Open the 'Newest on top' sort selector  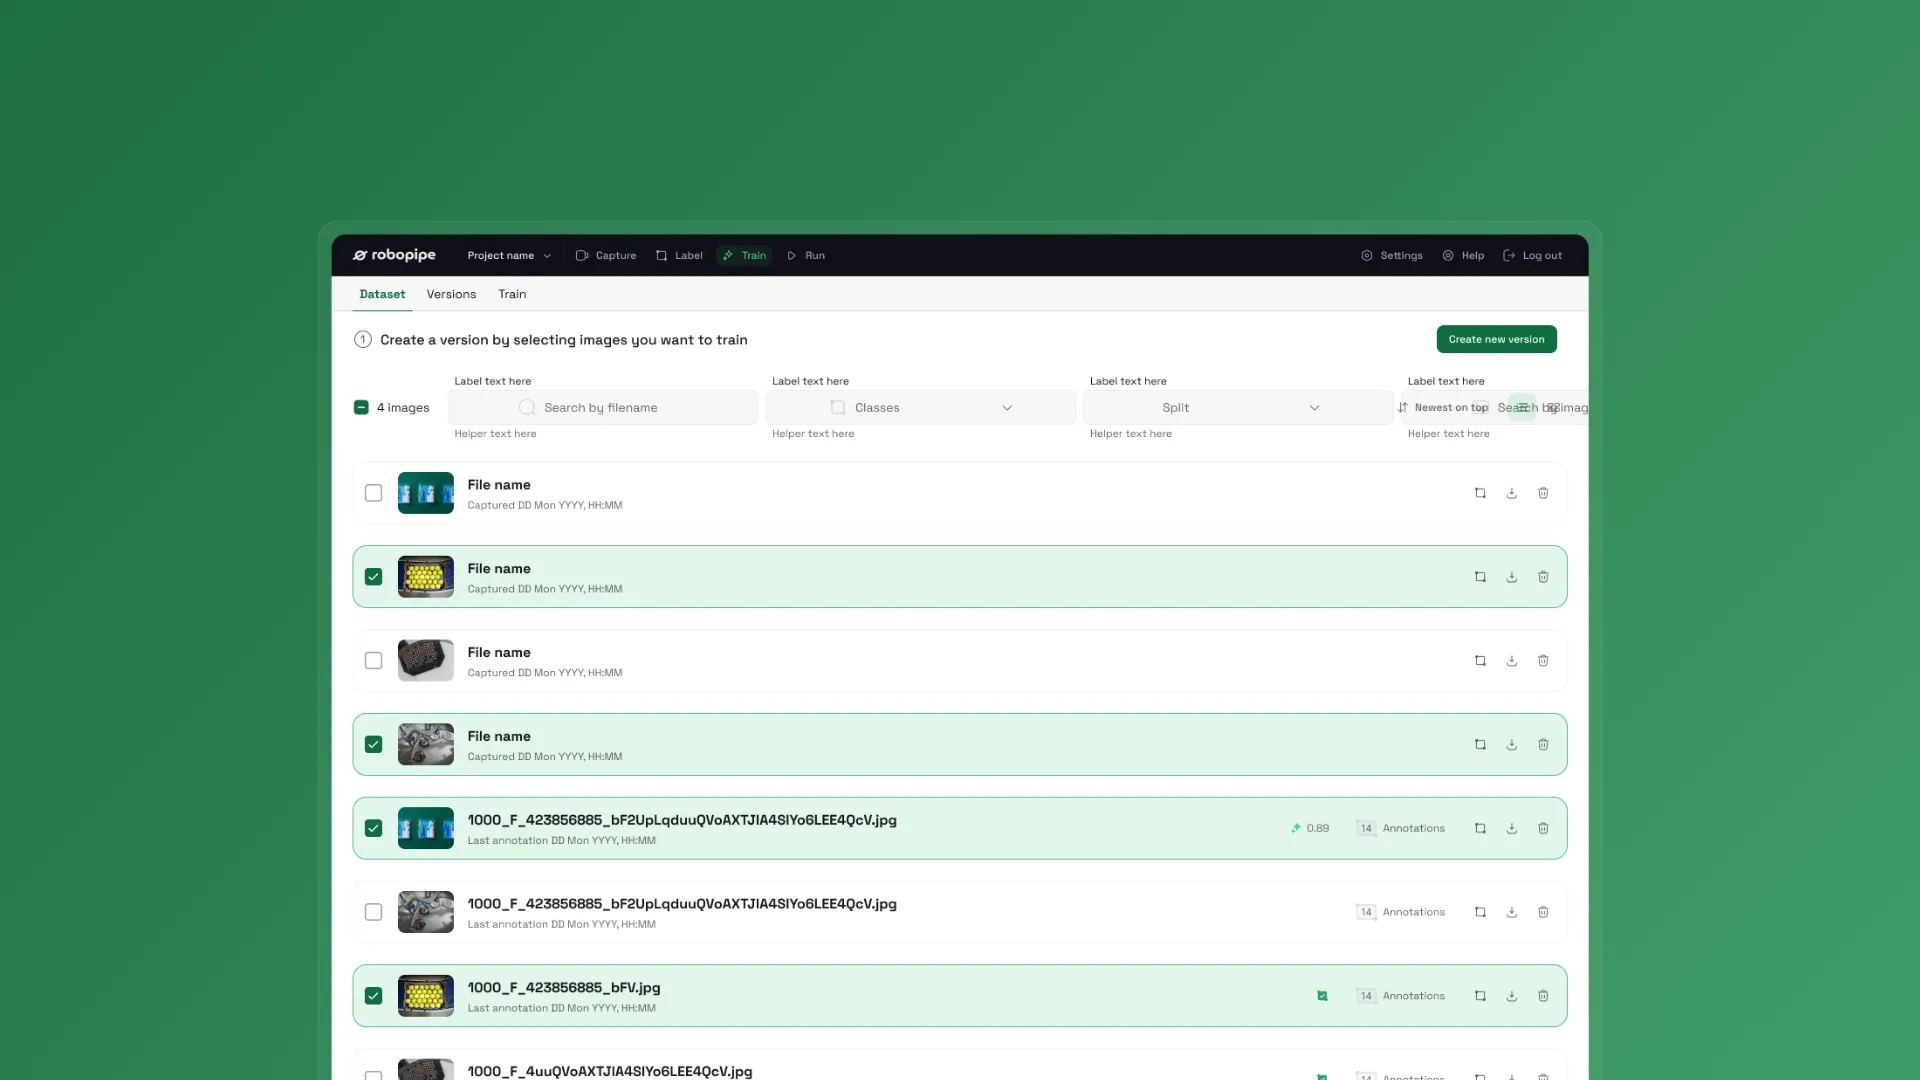pos(1443,407)
